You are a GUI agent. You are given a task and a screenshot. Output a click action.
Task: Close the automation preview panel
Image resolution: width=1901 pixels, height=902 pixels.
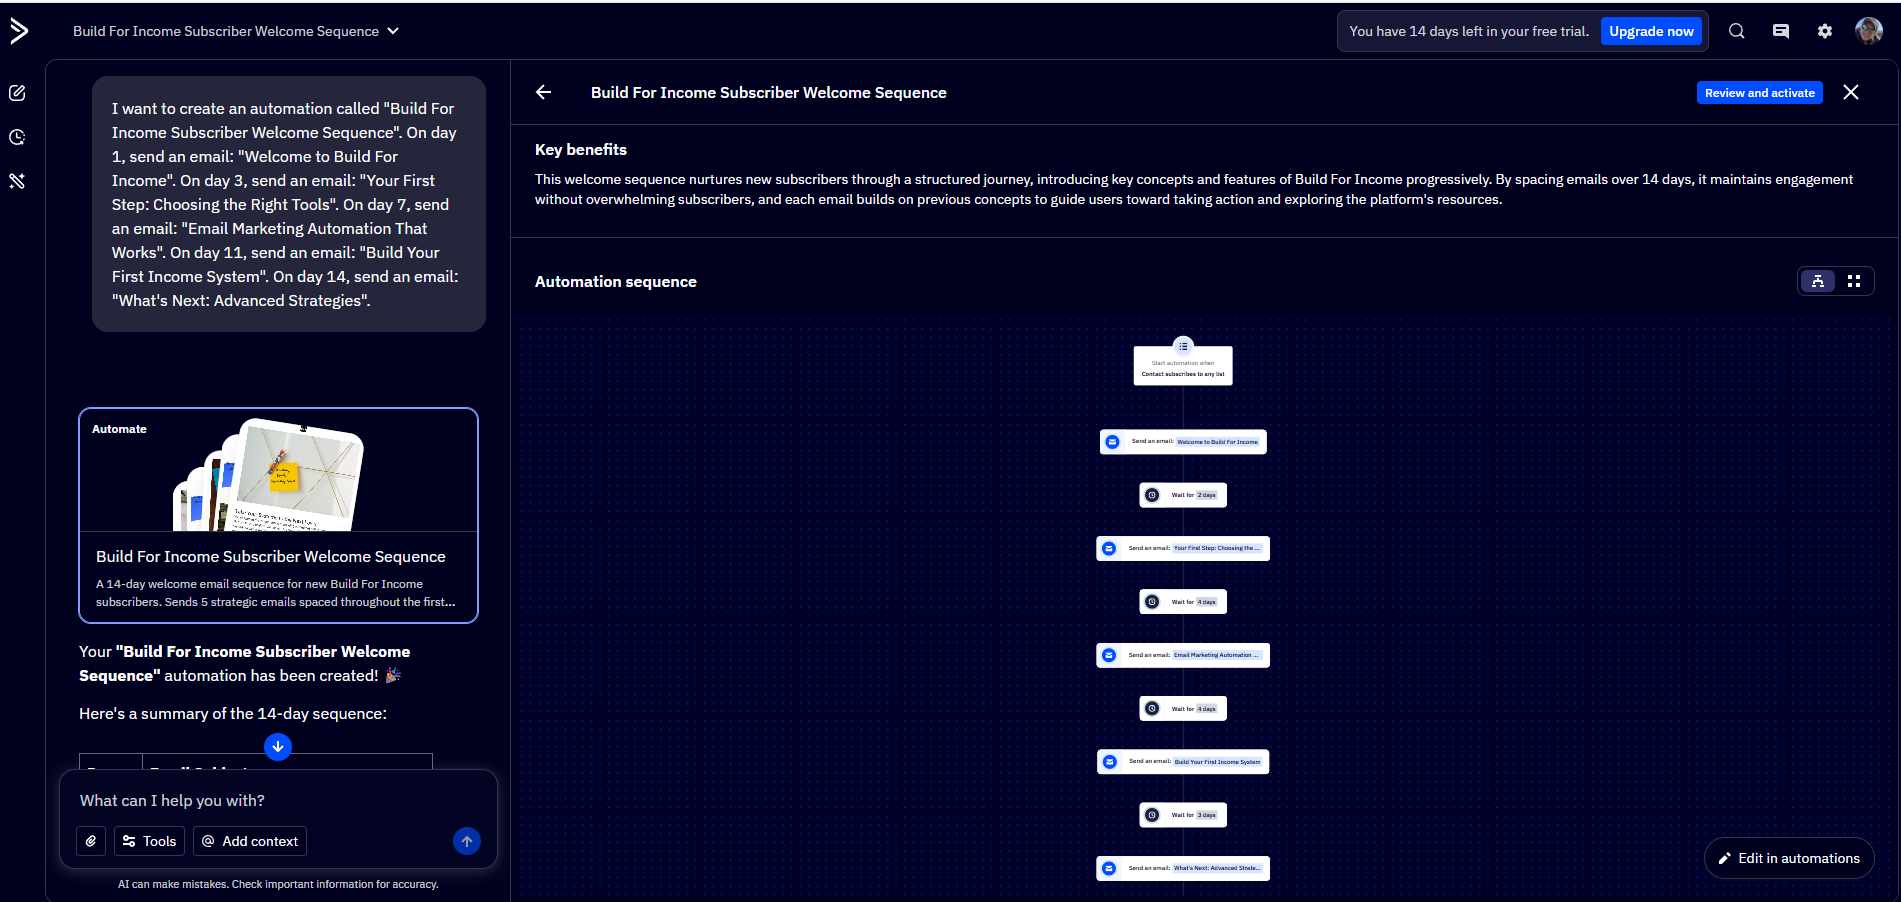pos(1851,92)
